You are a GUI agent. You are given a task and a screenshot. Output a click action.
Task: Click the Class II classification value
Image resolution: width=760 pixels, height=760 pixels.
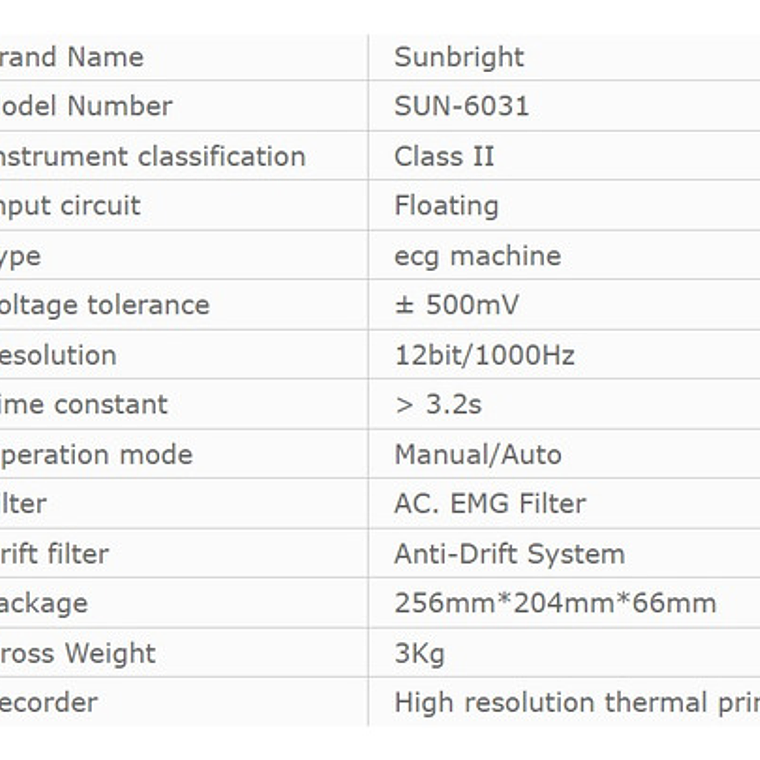(444, 156)
